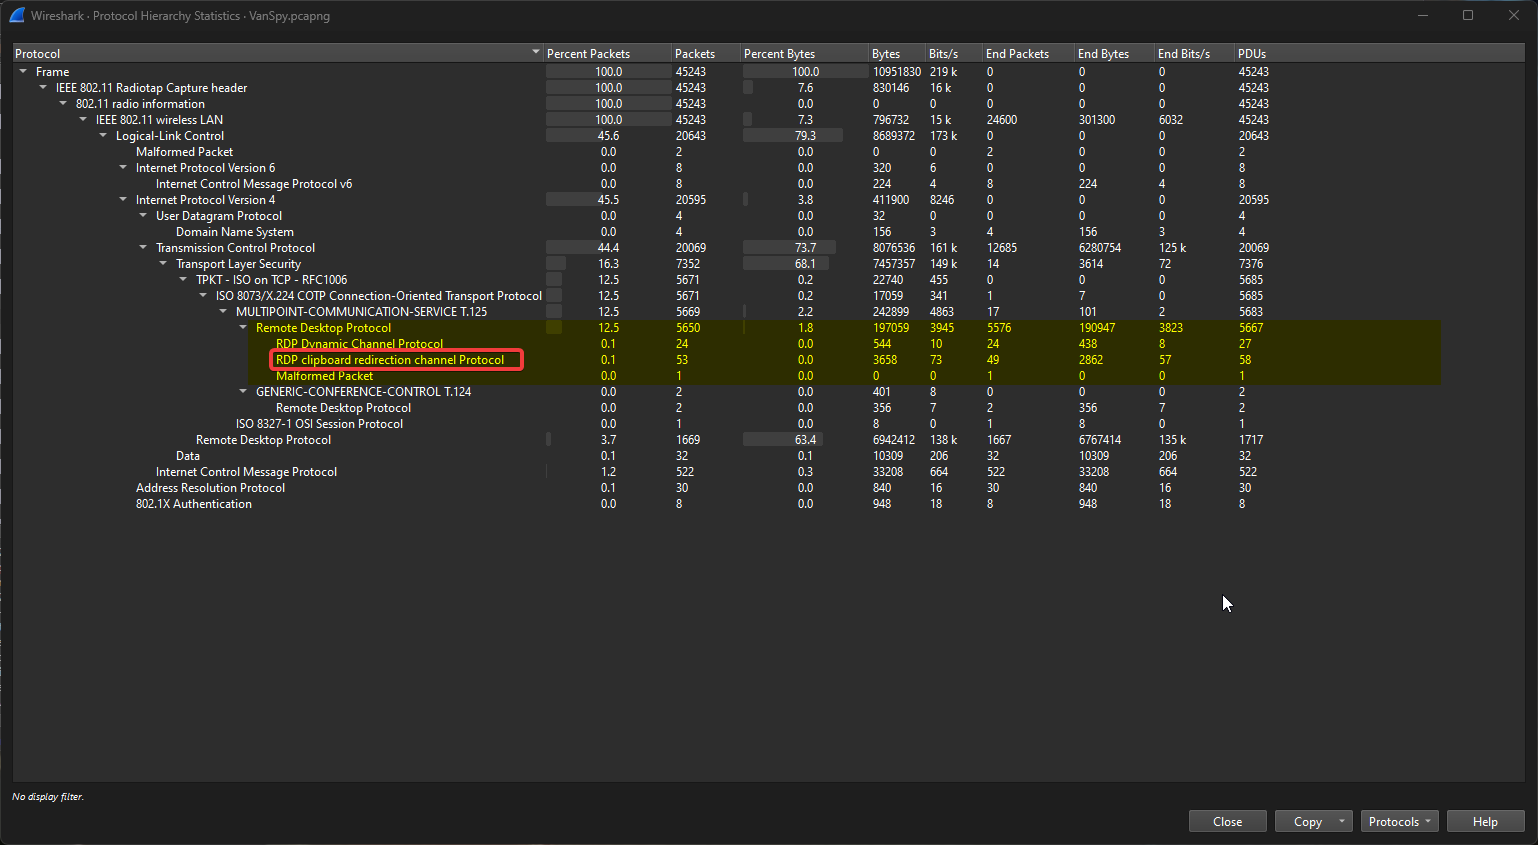This screenshot has width=1538, height=845.
Task: Click the 6942412 bytes value
Action: click(894, 440)
